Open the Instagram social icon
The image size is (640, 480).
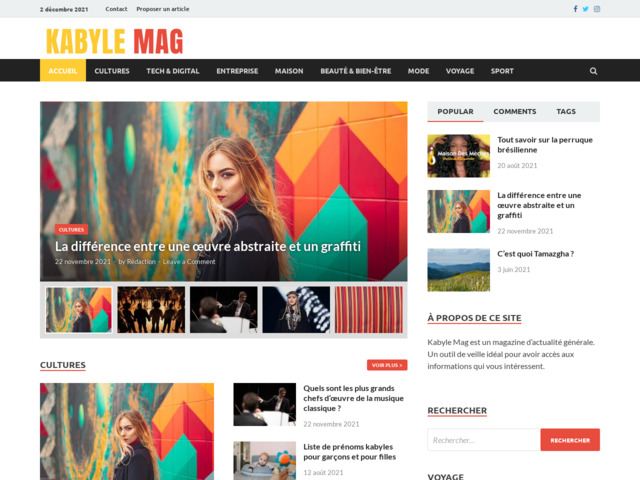(x=597, y=9)
